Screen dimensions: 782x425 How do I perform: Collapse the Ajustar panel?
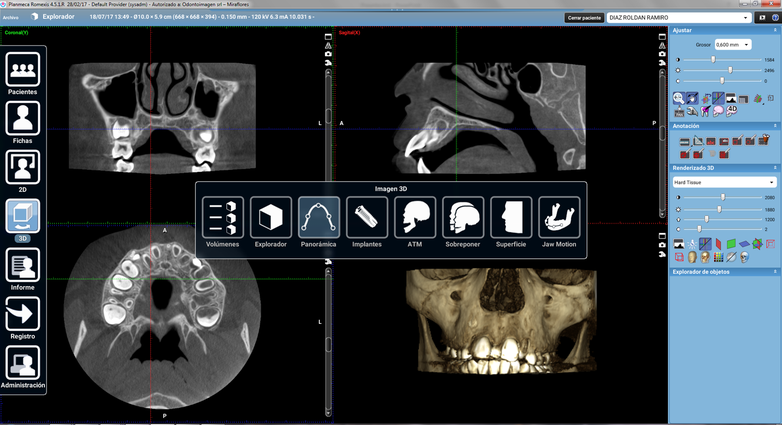pos(775,30)
